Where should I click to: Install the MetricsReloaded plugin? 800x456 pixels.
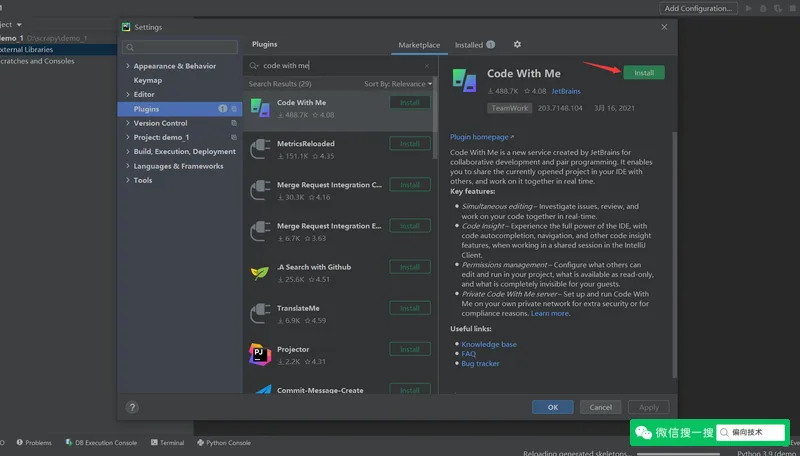click(410, 144)
